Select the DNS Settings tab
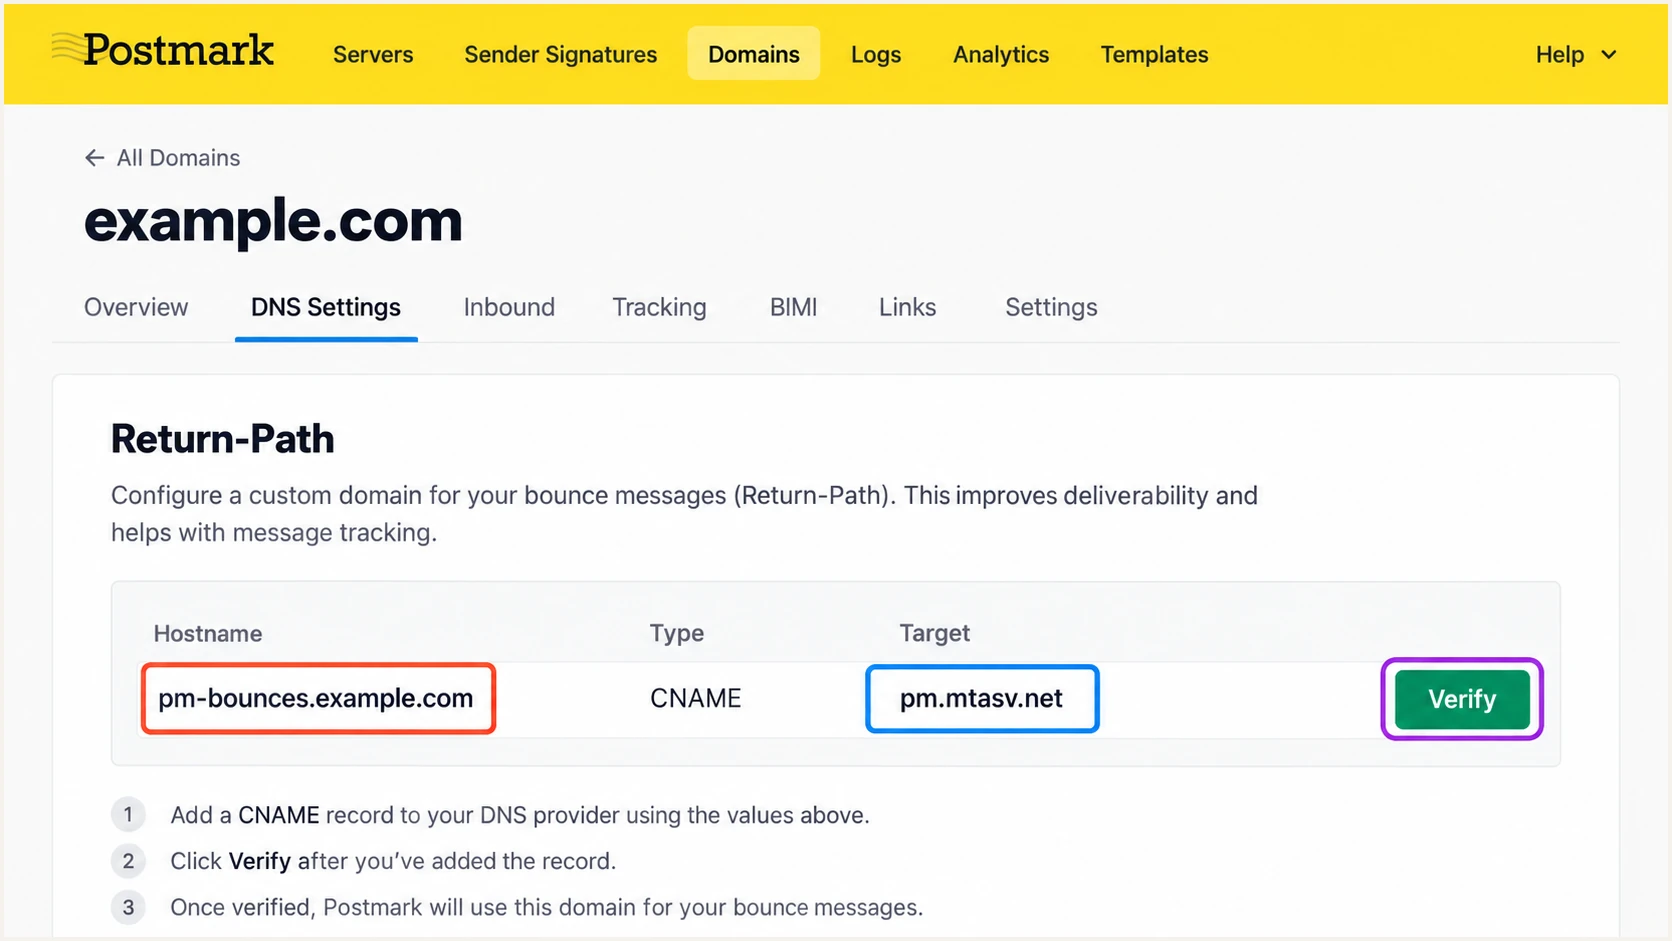The width and height of the screenshot is (1672, 941). 326,307
